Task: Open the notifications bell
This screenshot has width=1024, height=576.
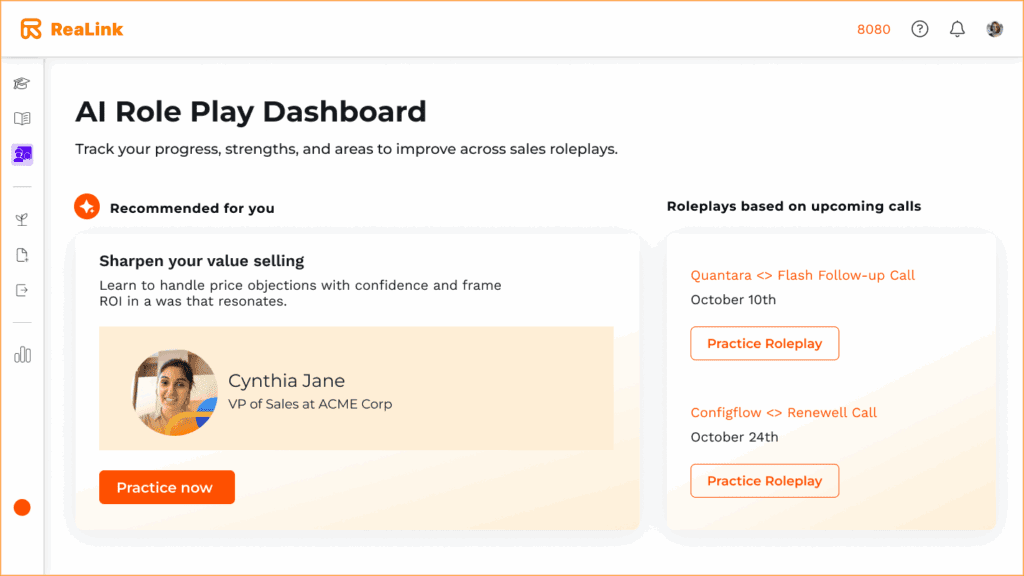Action: pos(956,29)
